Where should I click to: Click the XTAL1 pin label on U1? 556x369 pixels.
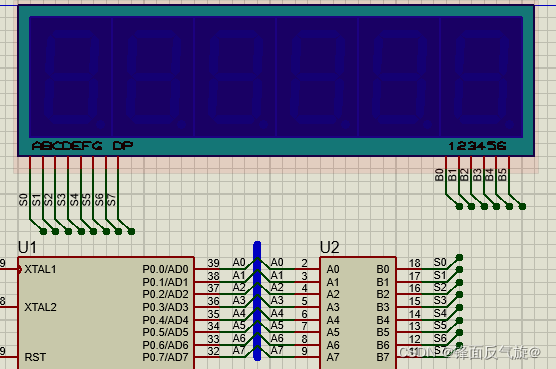tap(40, 269)
